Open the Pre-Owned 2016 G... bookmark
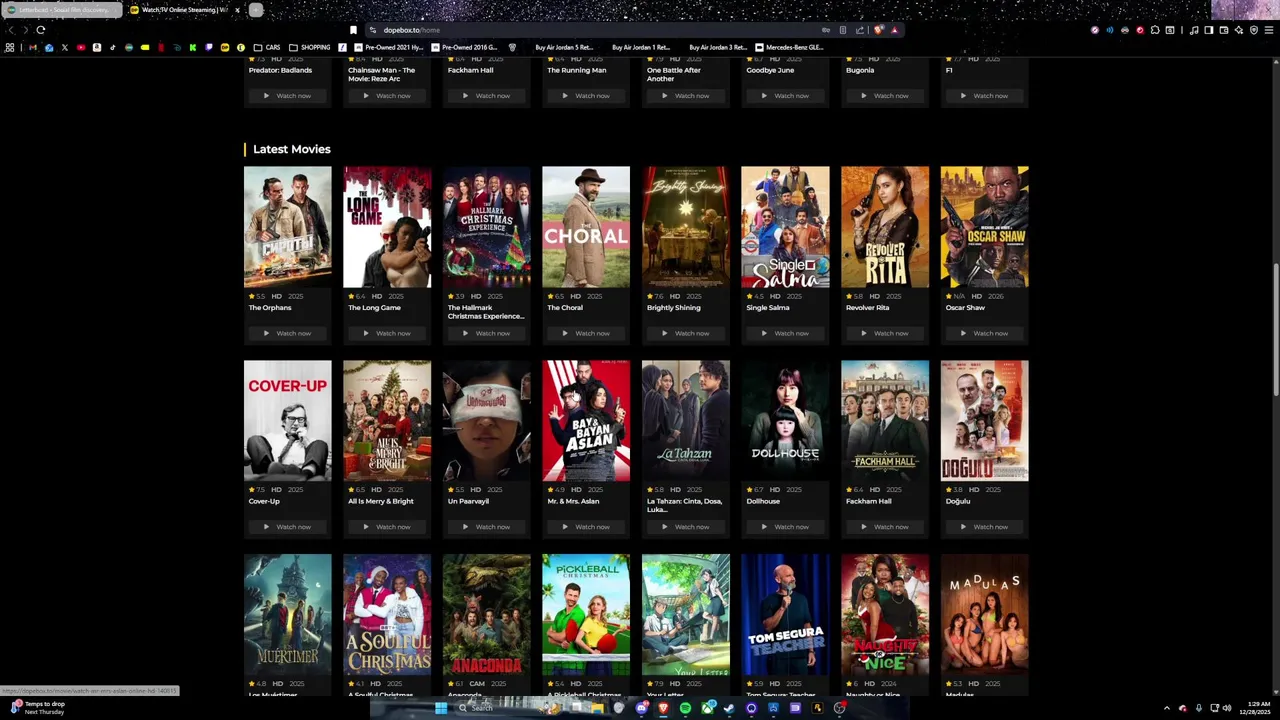 coord(464,47)
